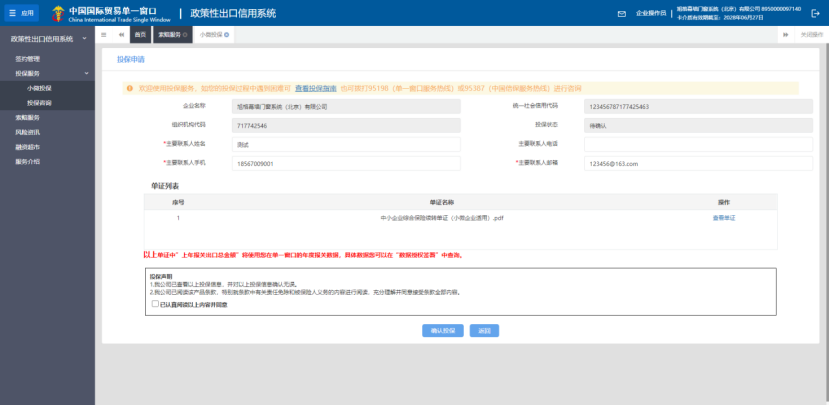Viewport: 830px width, 405px height.
Task: Click the company name and card expiry text
Action: [x=738, y=13]
